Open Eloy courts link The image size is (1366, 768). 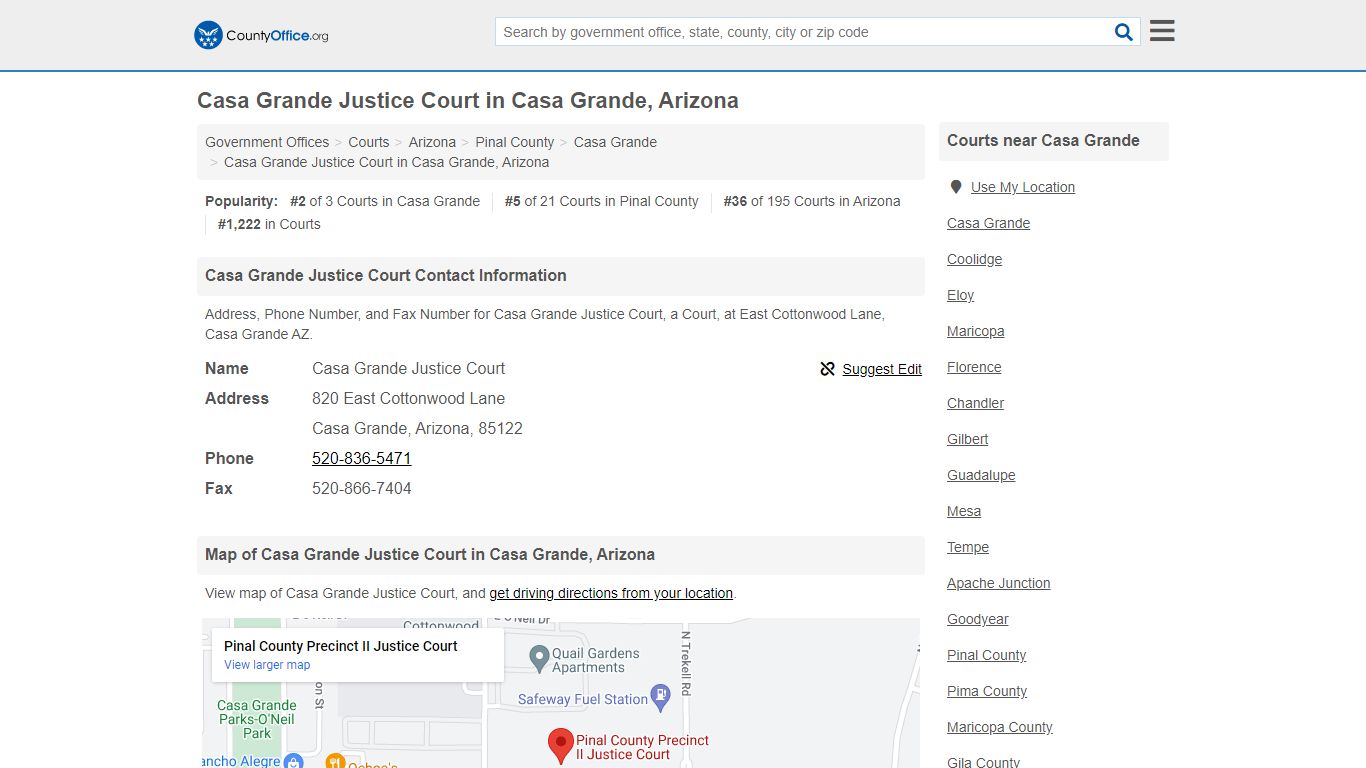[x=960, y=295]
